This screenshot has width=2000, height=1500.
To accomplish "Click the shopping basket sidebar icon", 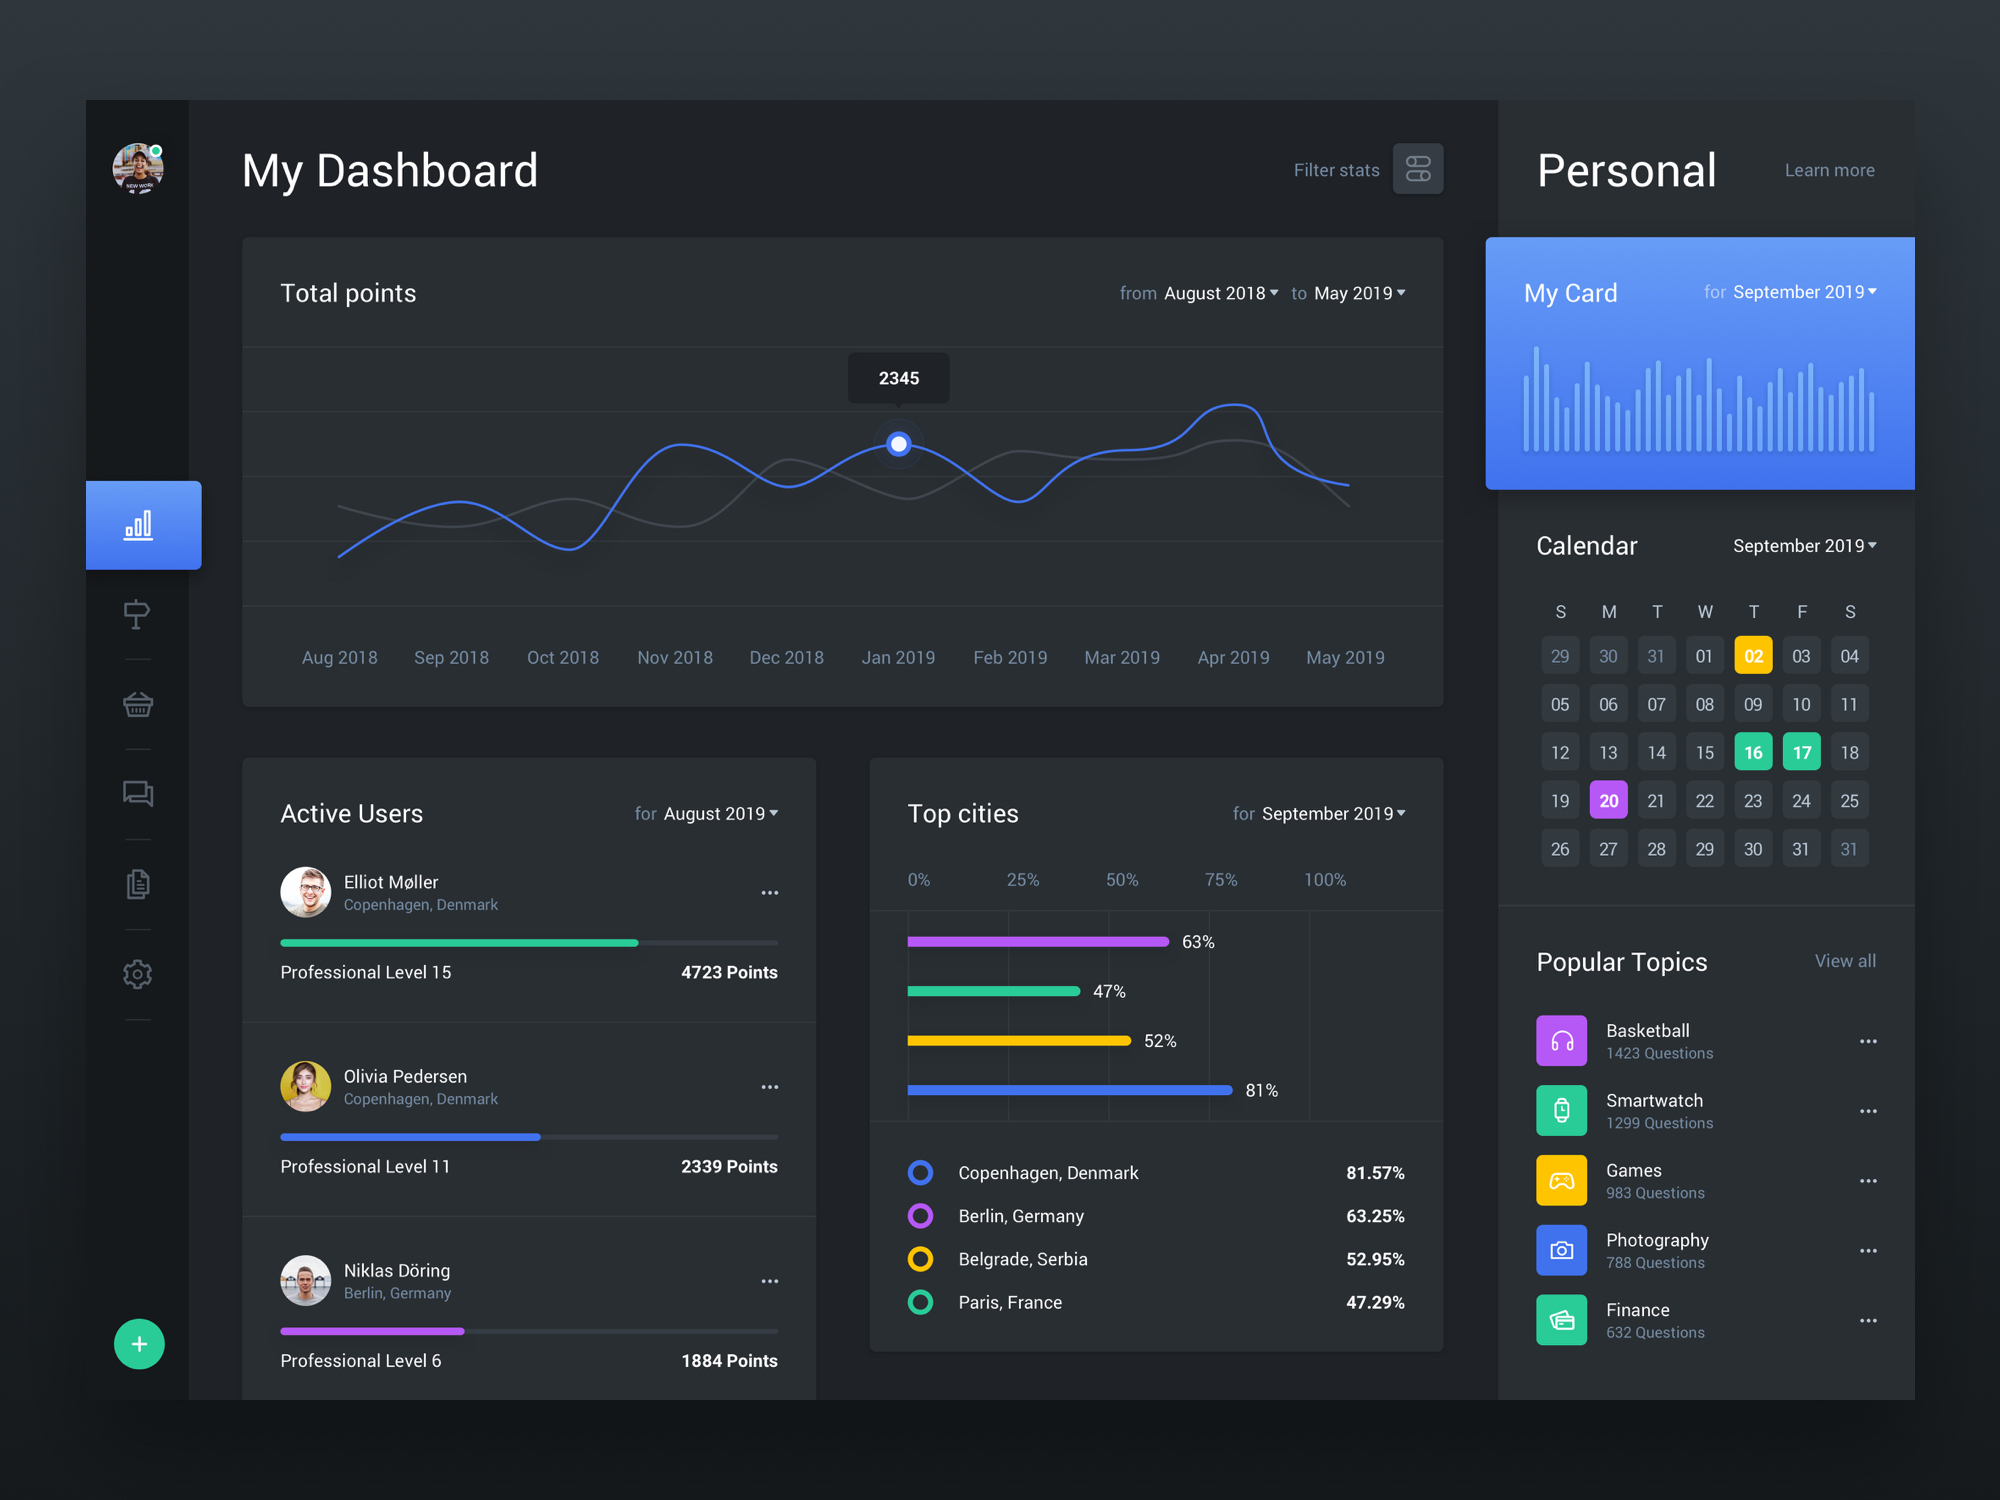I will (137, 704).
